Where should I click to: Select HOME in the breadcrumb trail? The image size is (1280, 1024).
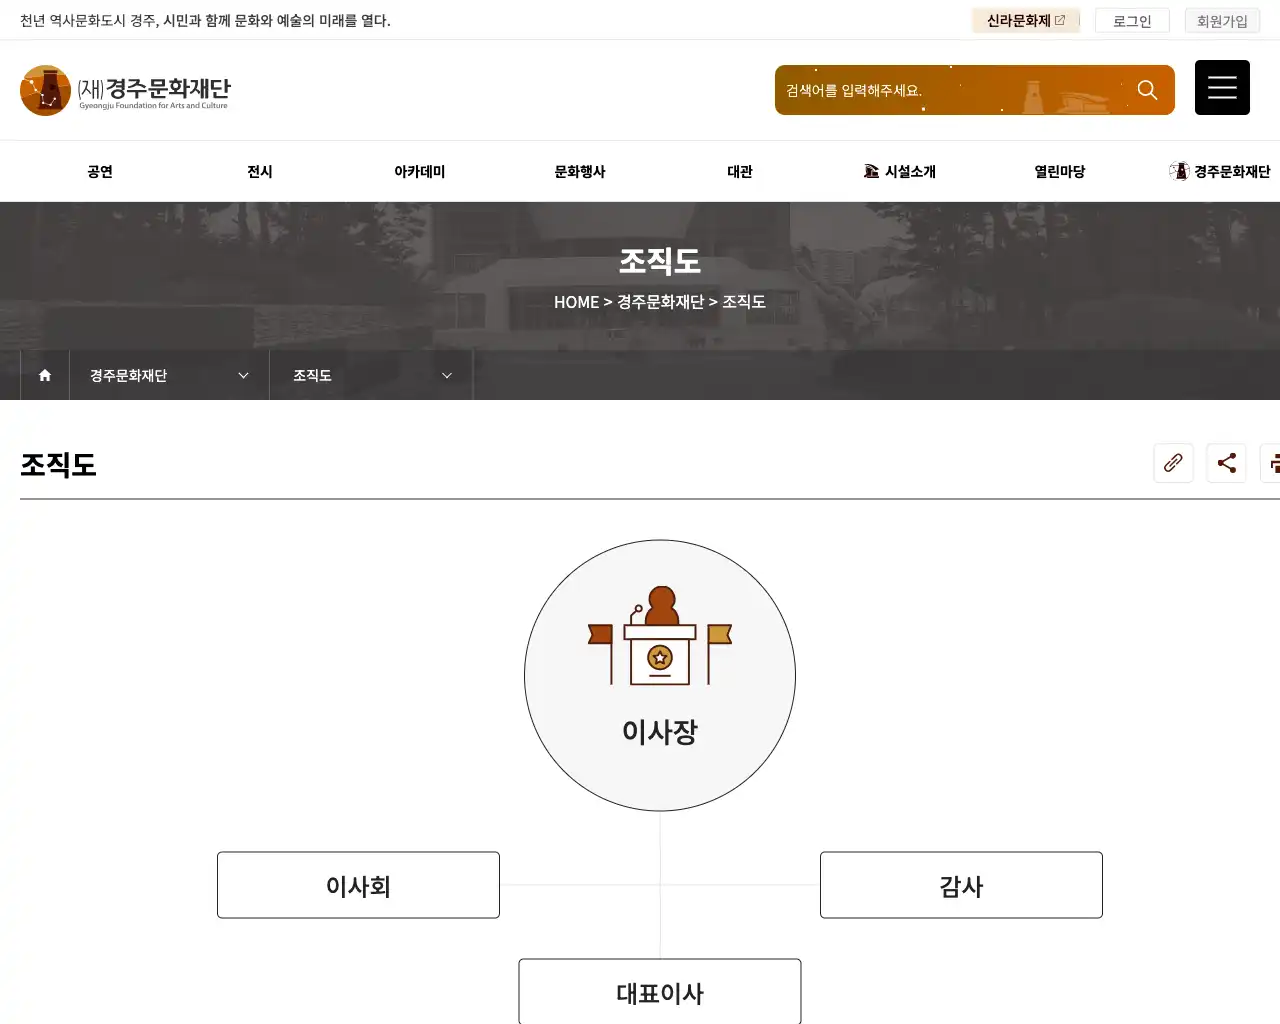pos(576,301)
